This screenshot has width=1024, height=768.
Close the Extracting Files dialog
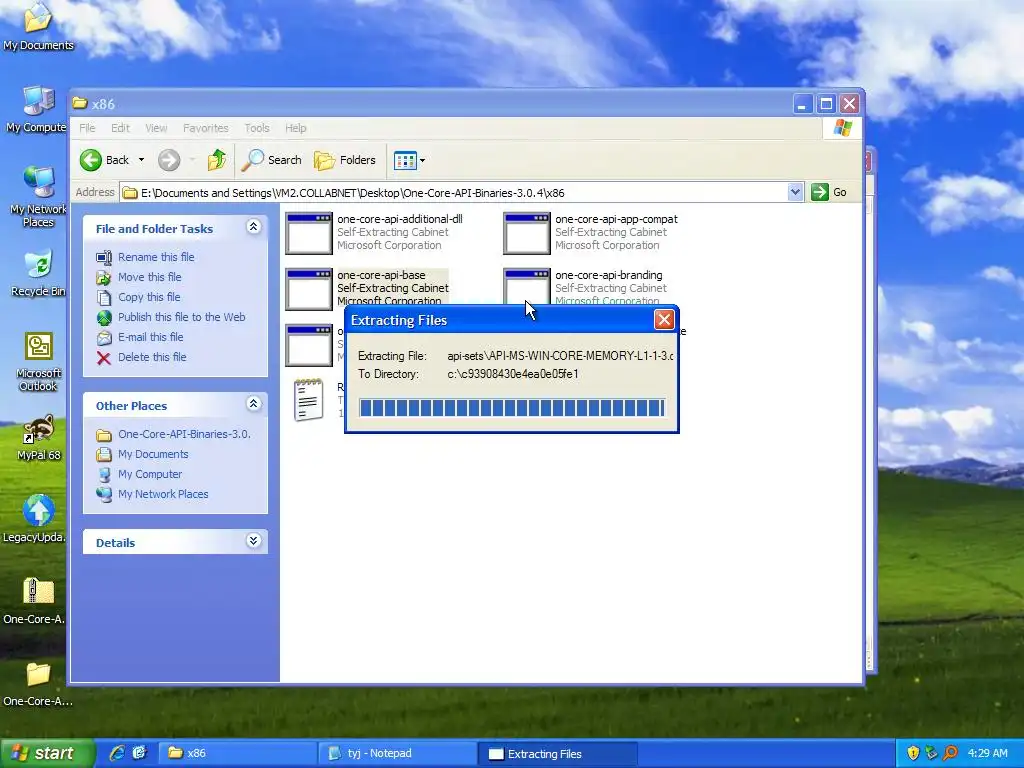click(664, 319)
